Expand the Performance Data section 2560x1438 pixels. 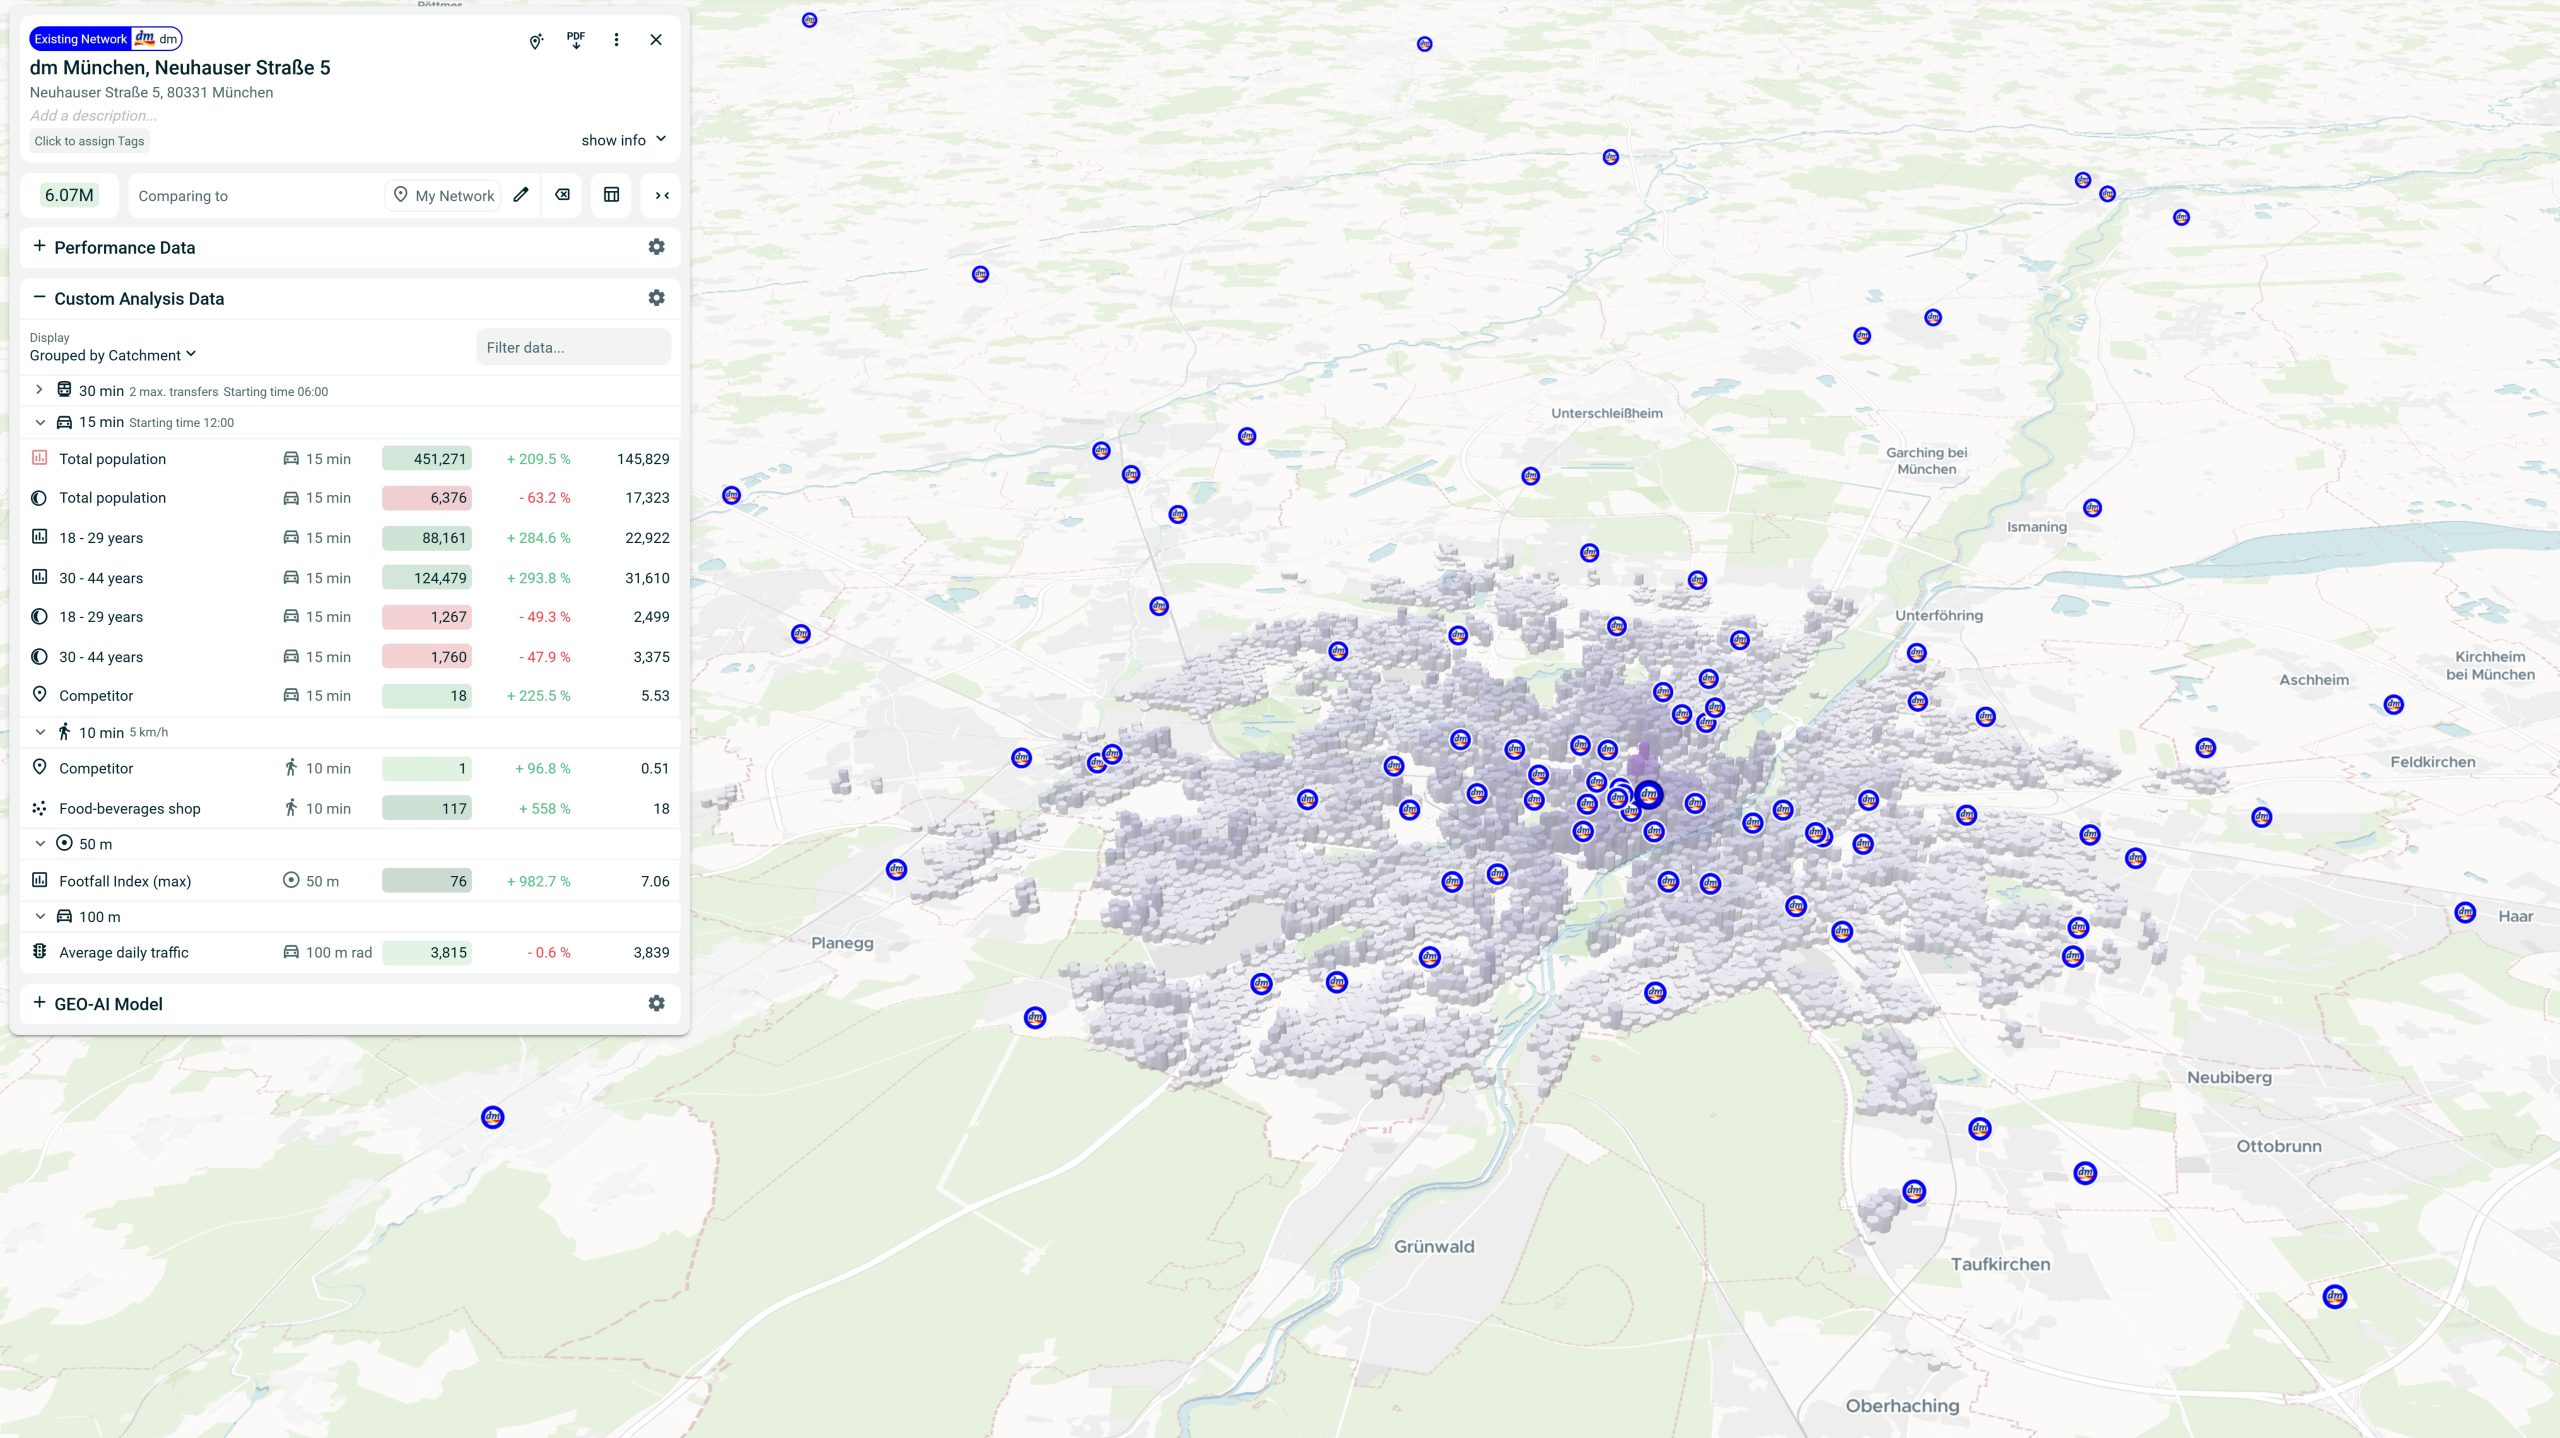[39, 246]
